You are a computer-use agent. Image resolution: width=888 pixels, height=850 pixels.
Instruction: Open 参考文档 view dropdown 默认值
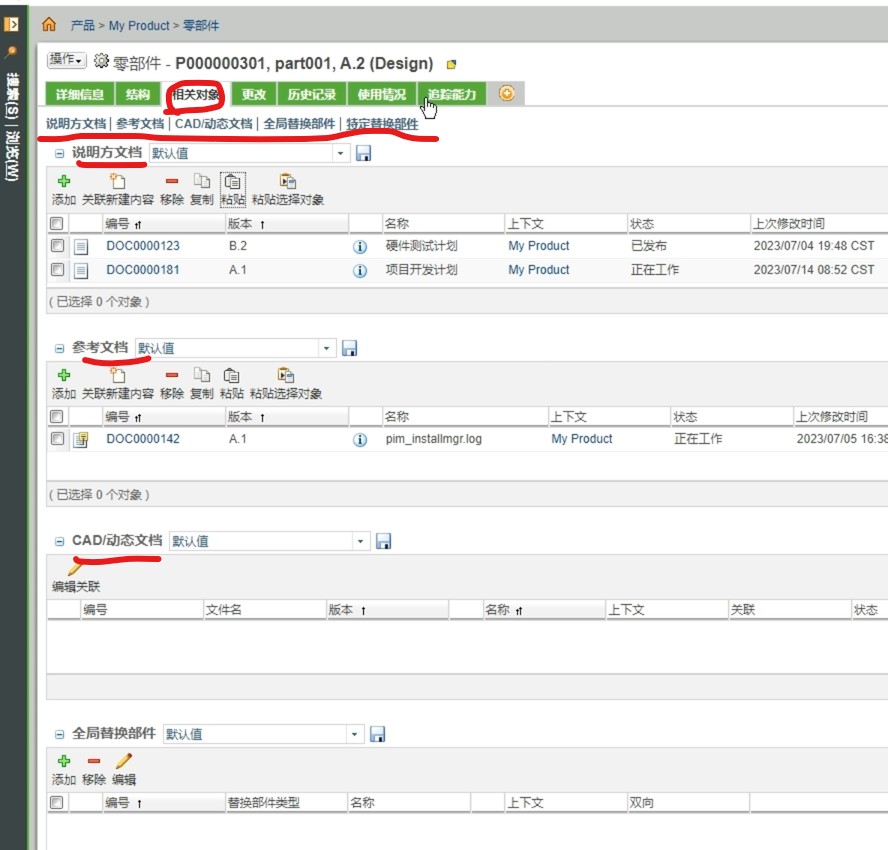click(x=326, y=348)
